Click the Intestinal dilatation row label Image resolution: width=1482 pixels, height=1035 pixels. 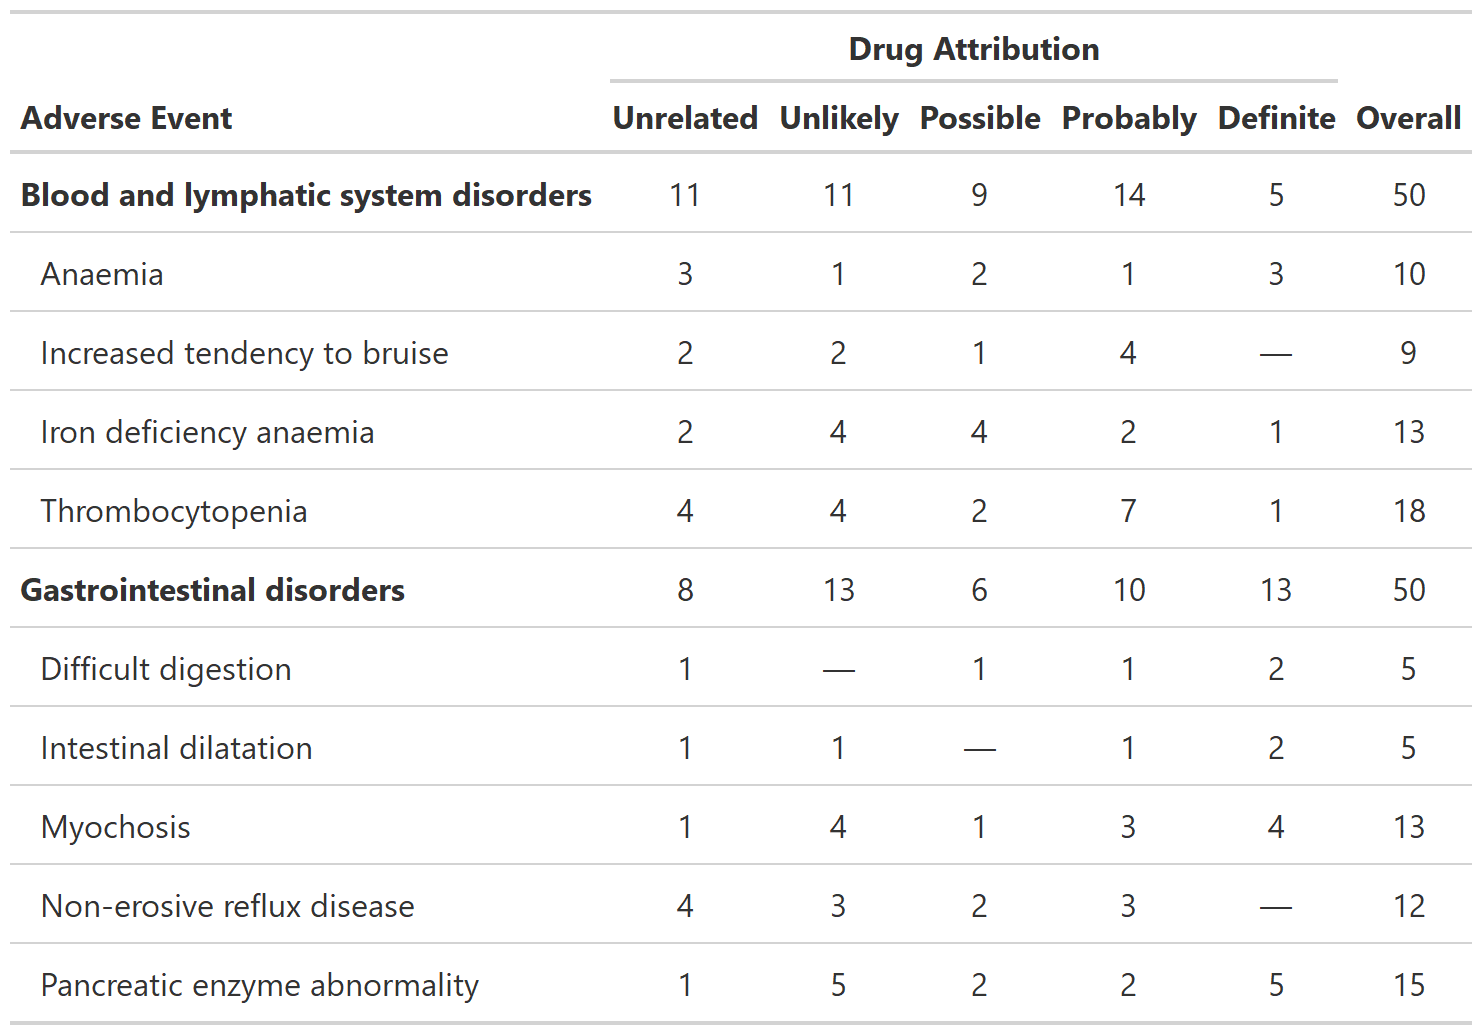176,748
